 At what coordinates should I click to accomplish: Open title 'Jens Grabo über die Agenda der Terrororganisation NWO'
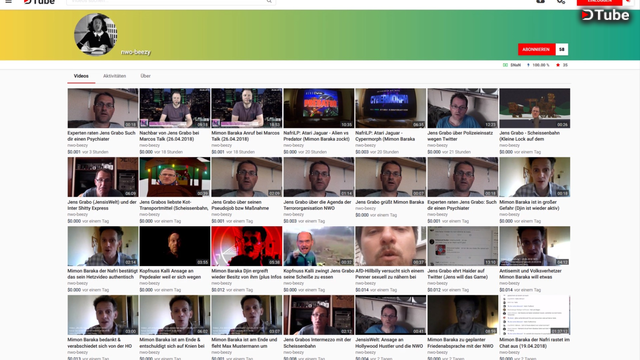318,205
